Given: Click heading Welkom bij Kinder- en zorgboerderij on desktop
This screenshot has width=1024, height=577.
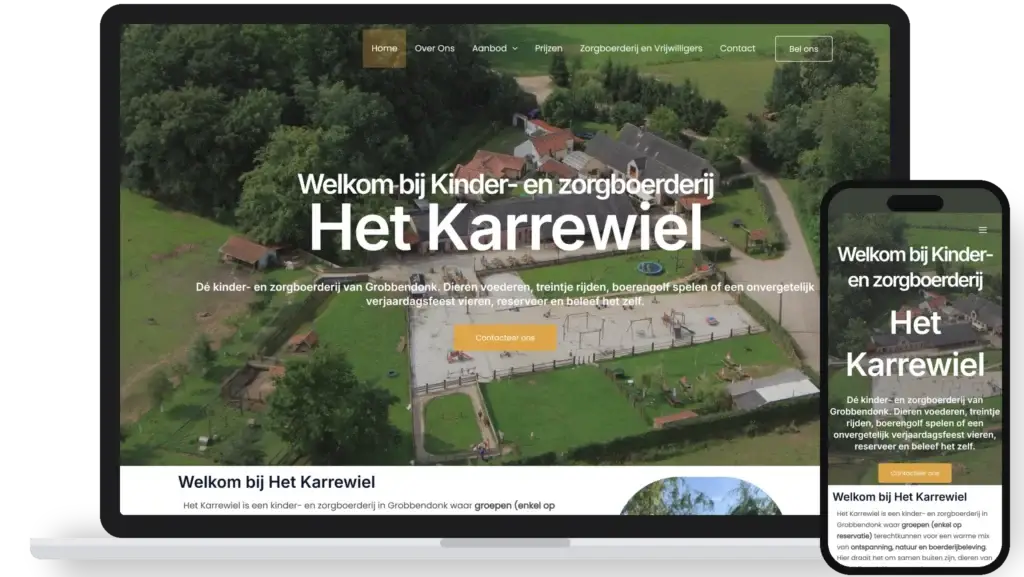Looking at the screenshot, I should pos(505,184).
